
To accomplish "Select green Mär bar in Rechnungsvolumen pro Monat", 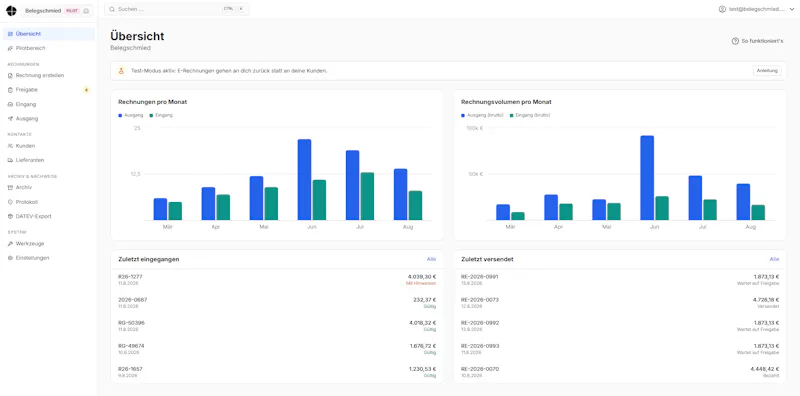I will click(518, 216).
